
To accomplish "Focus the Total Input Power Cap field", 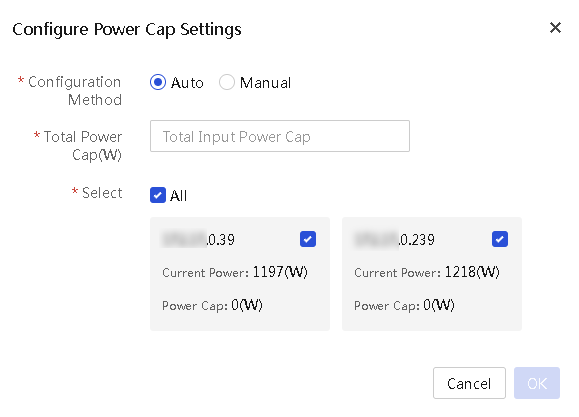I will [x=280, y=136].
